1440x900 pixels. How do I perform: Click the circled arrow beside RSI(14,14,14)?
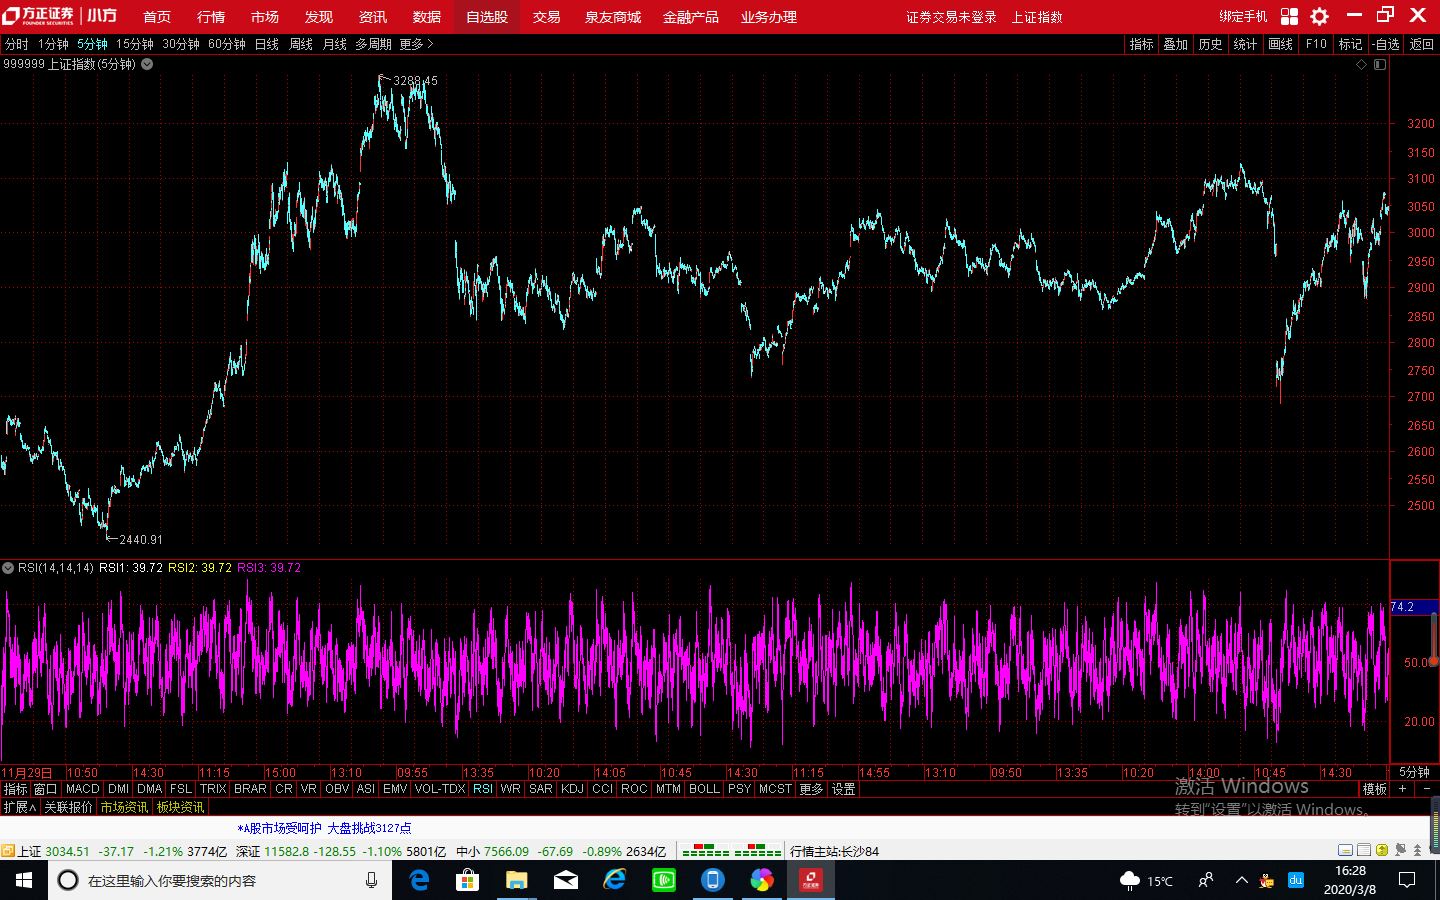tap(8, 568)
